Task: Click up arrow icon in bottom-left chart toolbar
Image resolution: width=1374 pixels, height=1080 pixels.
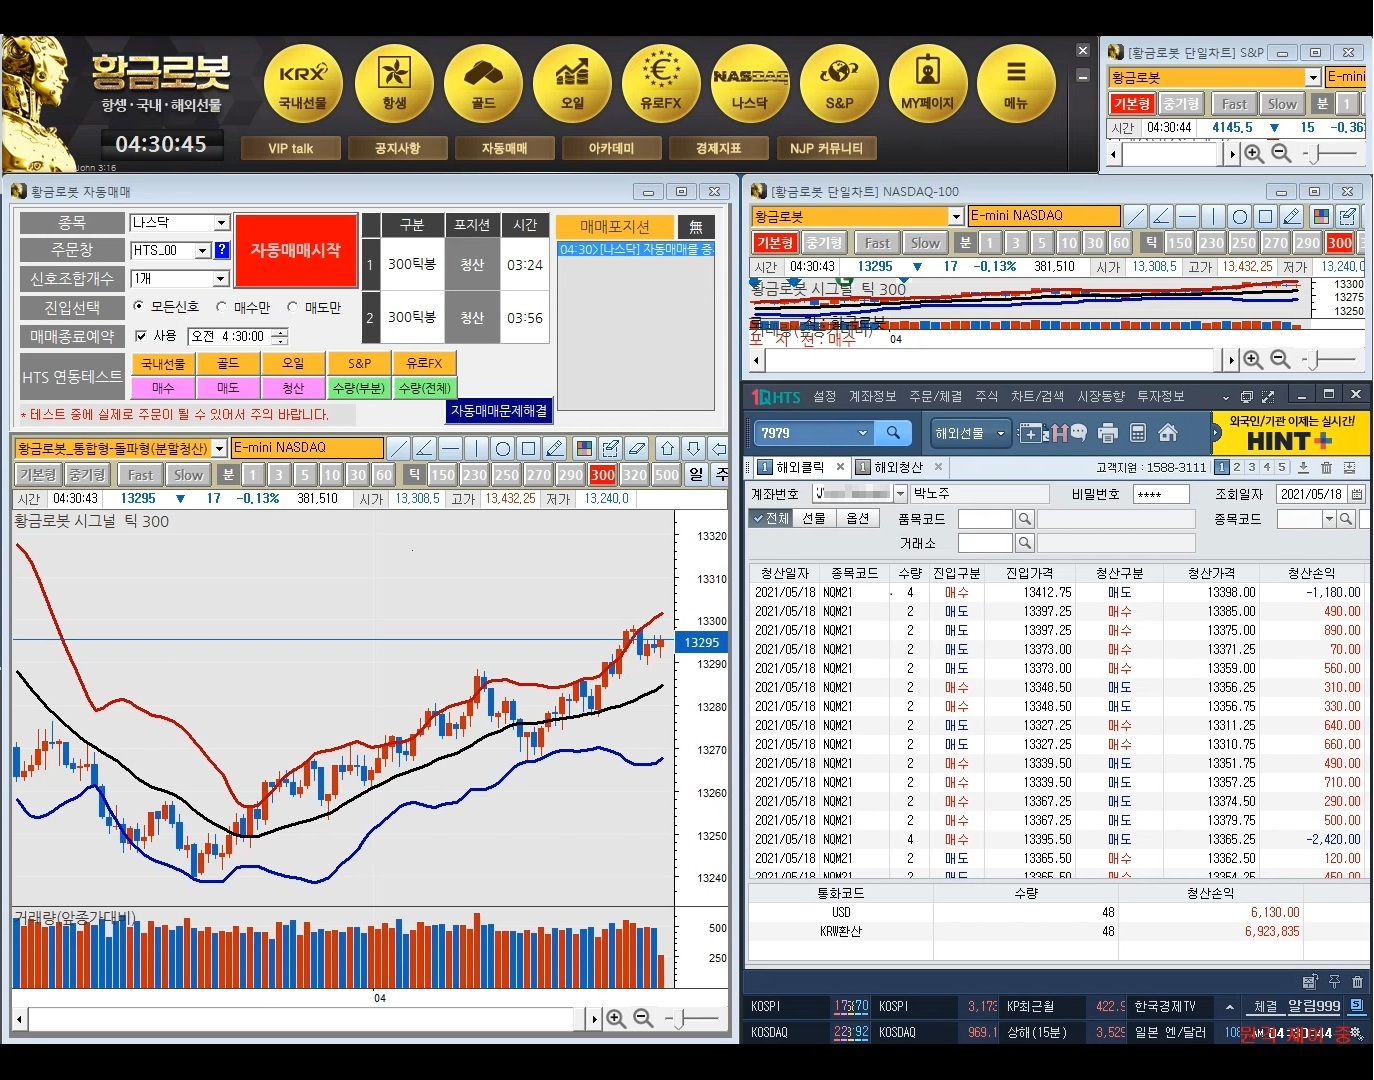Action: click(x=668, y=448)
